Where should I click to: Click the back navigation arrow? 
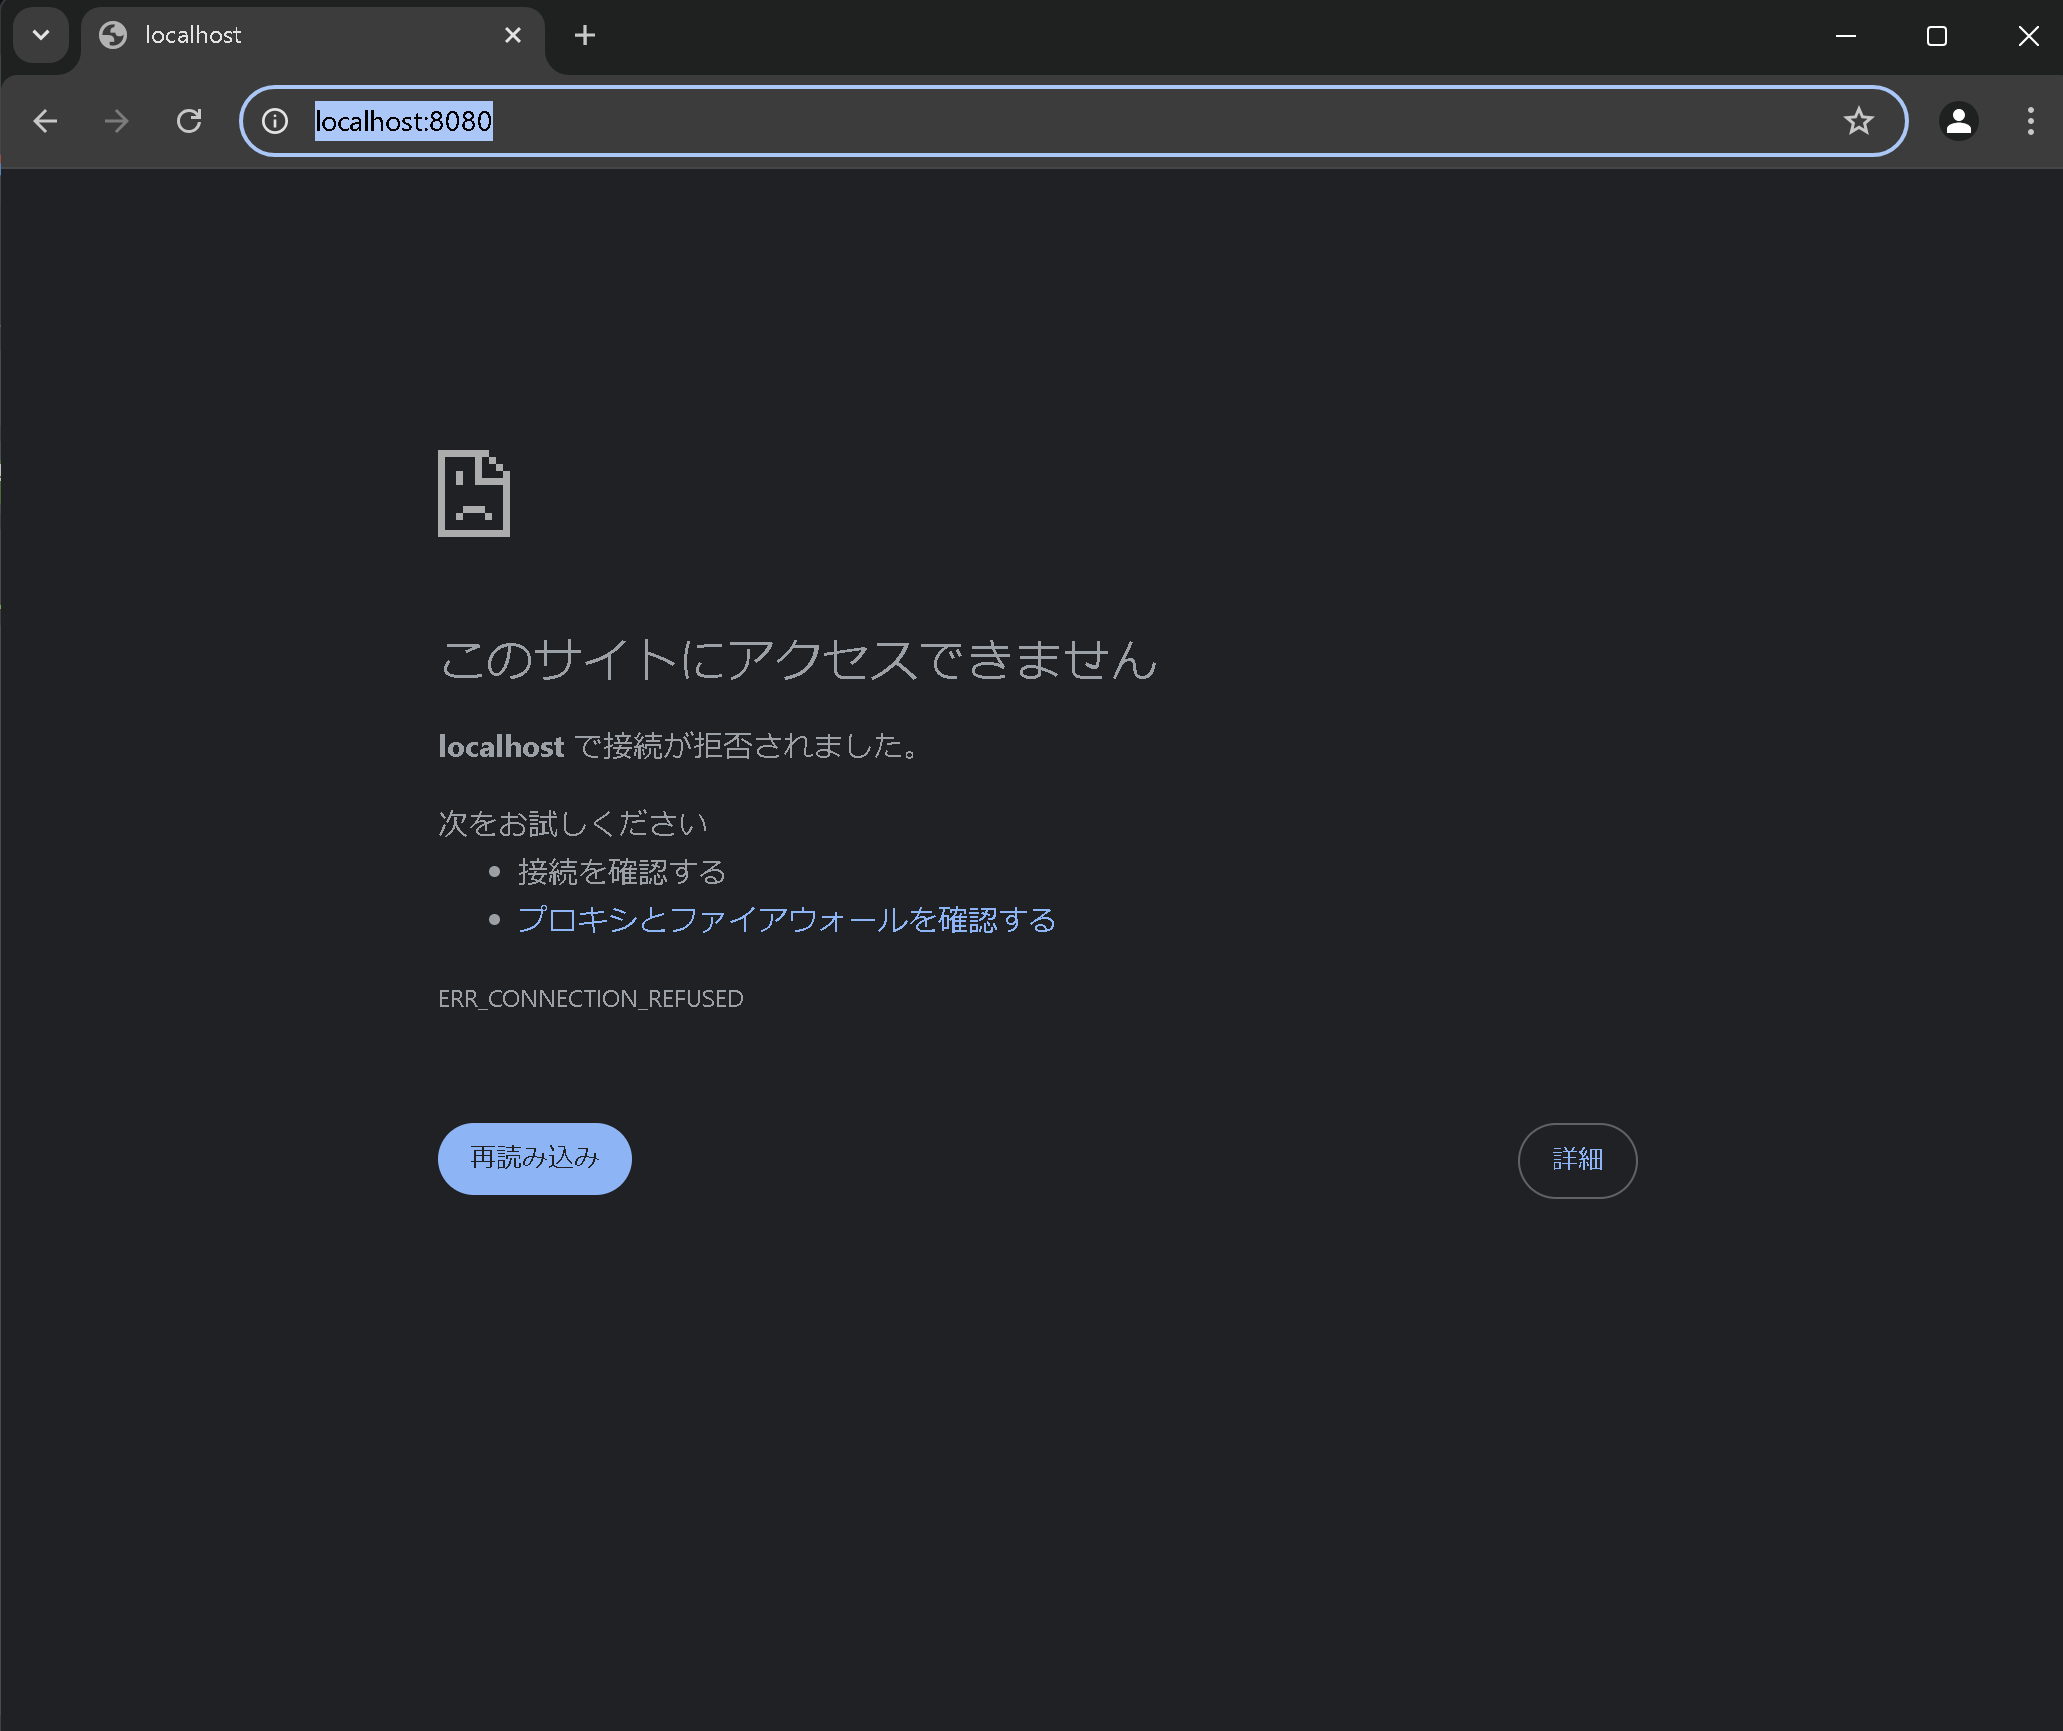coord(45,120)
